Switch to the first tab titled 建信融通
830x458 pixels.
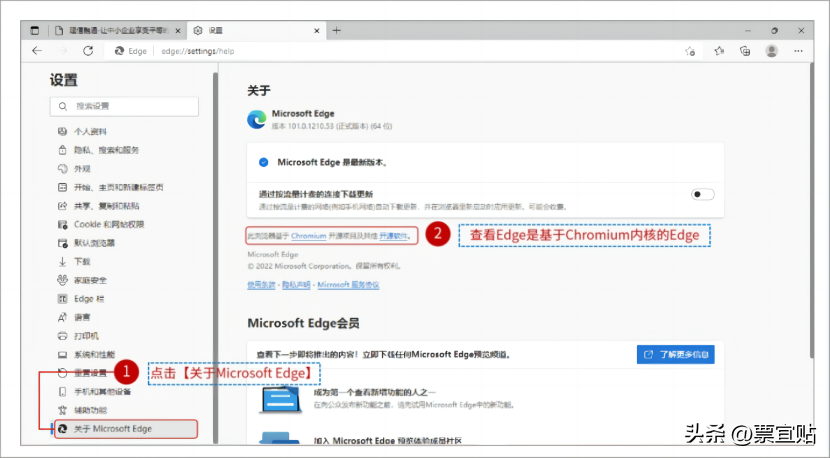pos(117,31)
